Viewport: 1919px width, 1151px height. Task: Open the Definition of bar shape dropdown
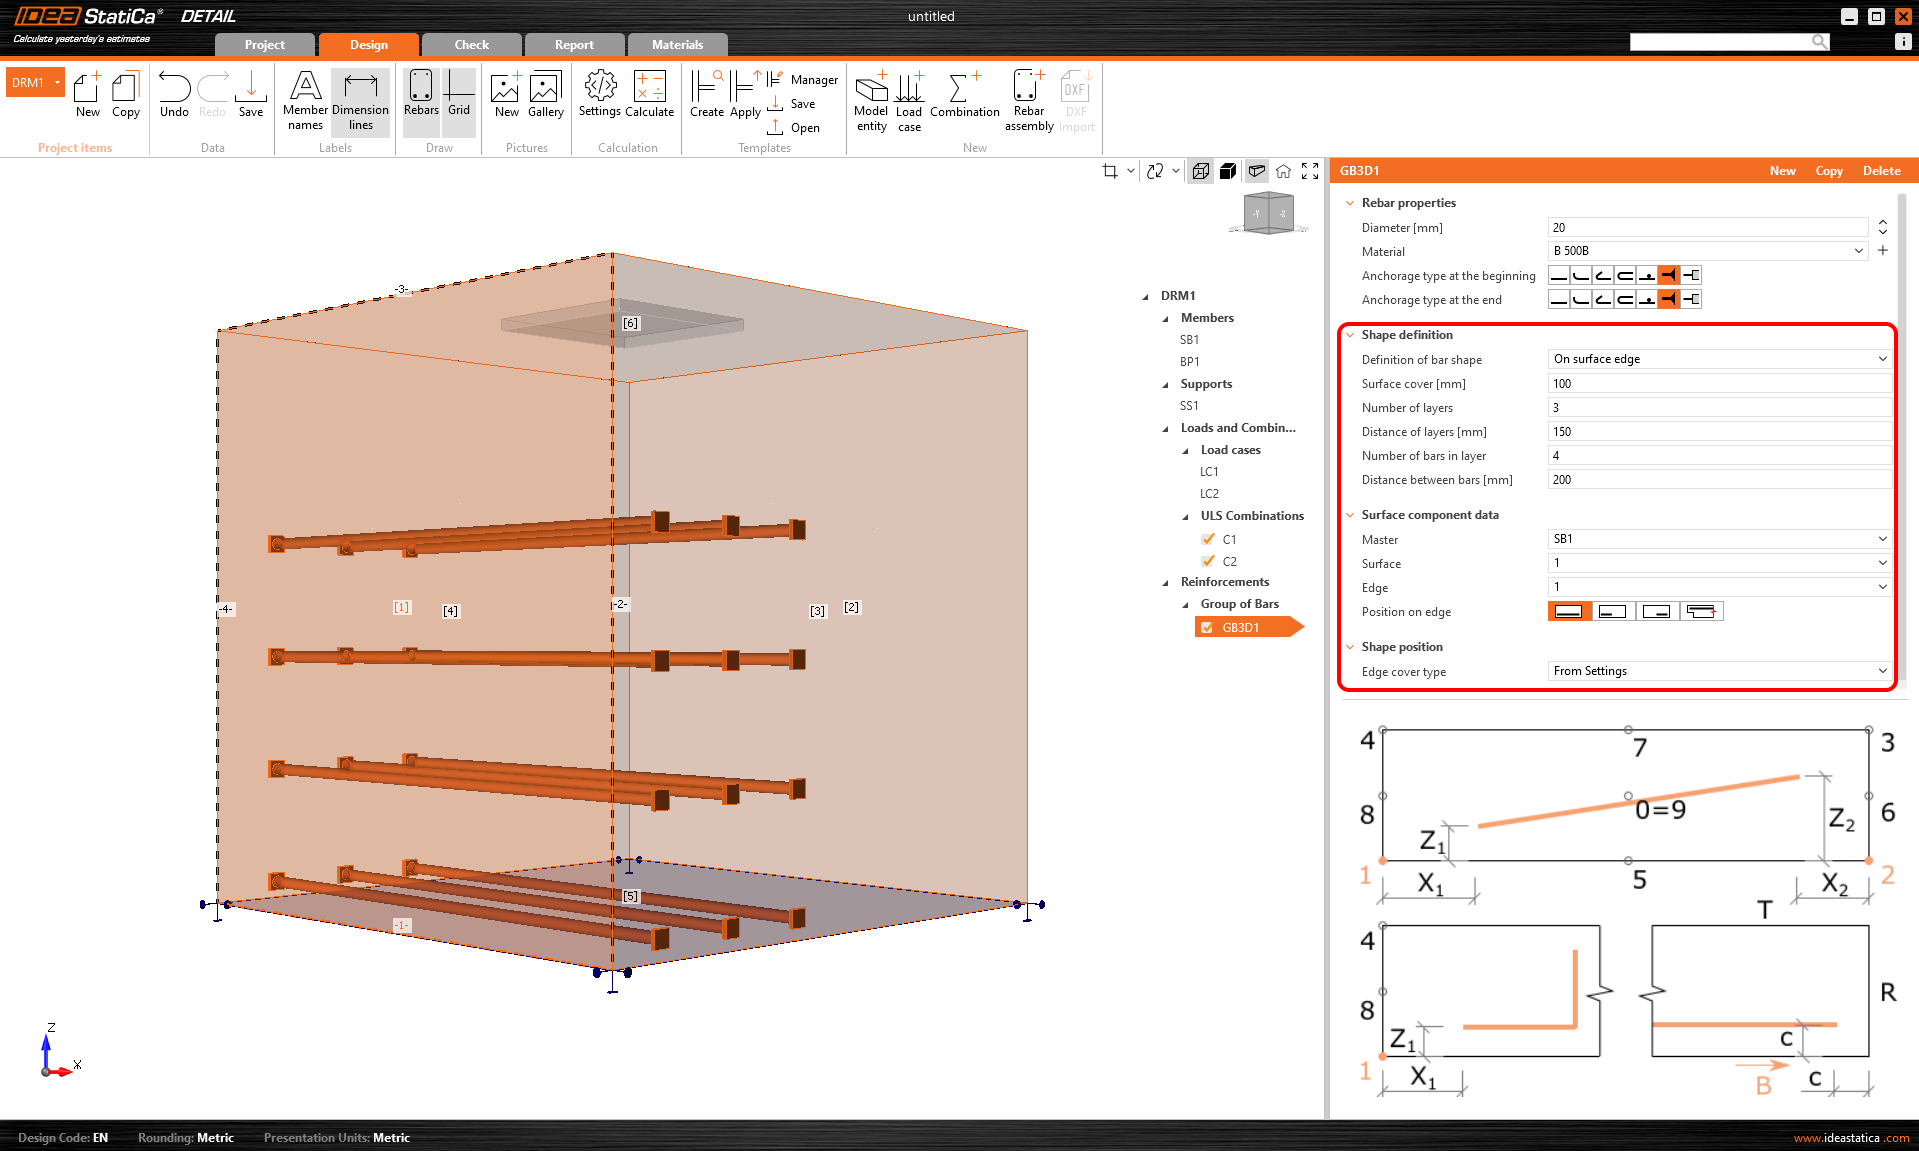point(1719,359)
